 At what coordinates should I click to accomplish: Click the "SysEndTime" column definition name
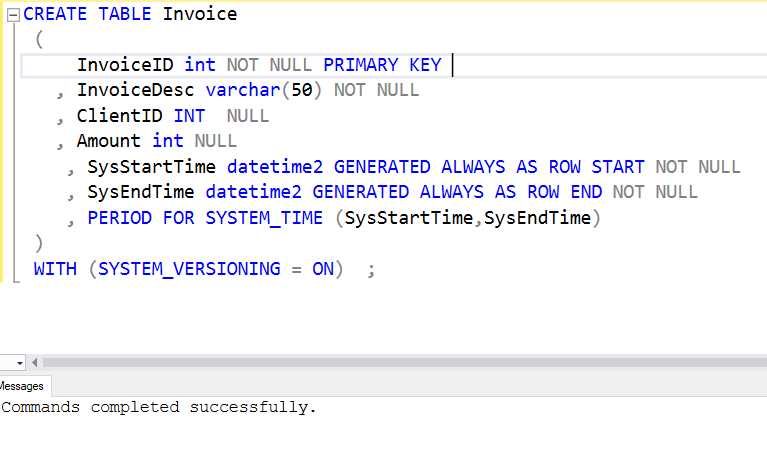click(x=141, y=192)
